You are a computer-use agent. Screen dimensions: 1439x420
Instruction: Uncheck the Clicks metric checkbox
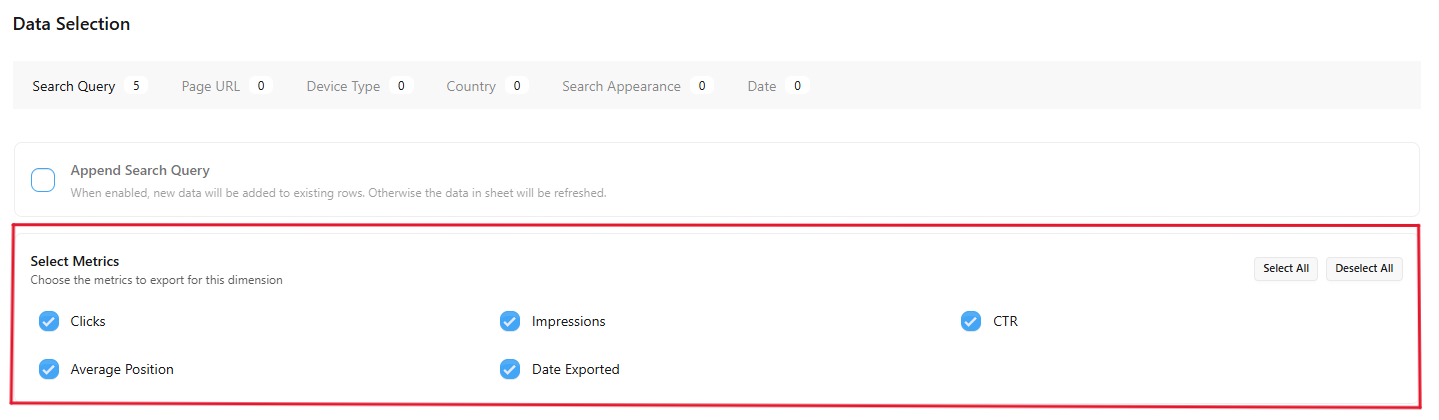(x=49, y=321)
